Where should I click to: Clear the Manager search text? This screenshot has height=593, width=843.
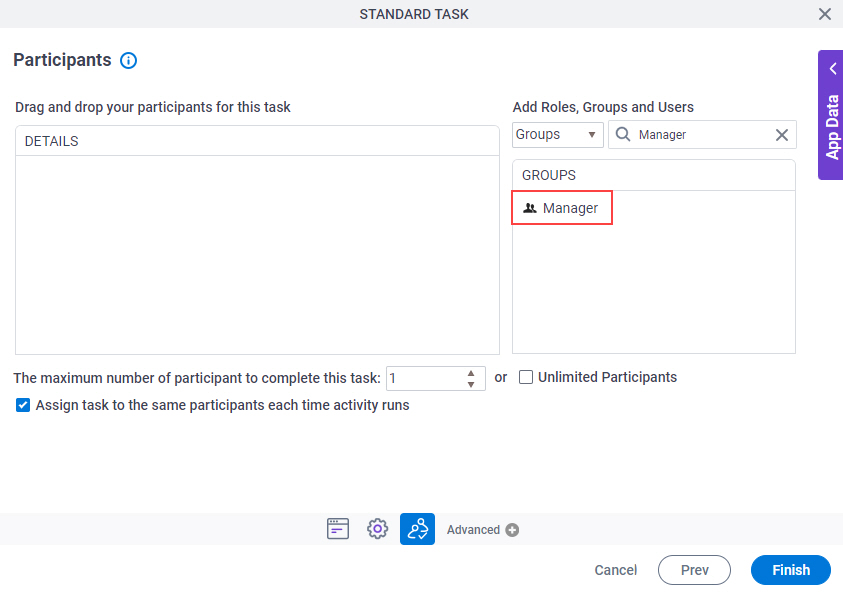[x=782, y=135]
